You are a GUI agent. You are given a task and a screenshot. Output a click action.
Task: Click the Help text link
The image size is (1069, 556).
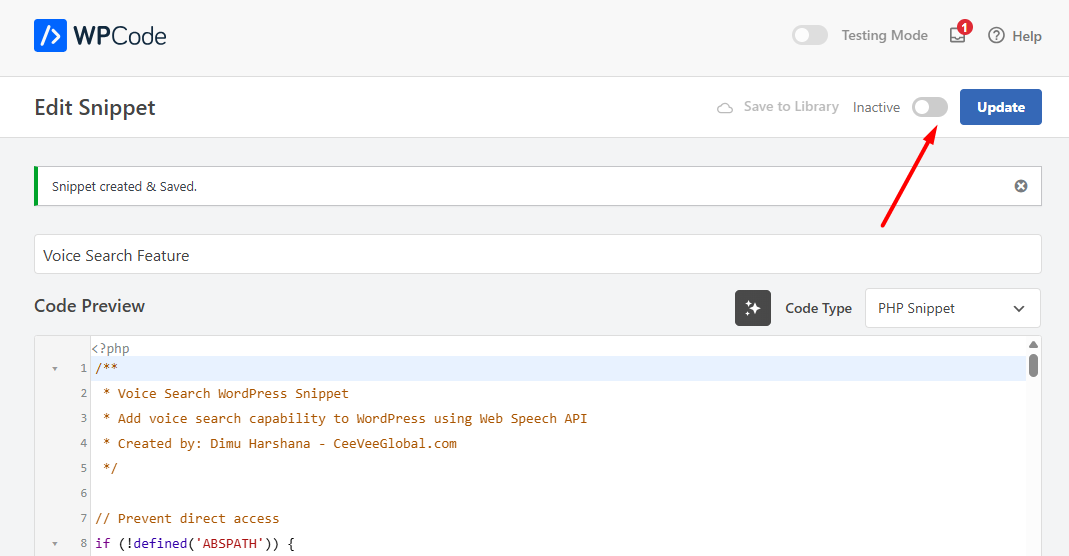1027,36
